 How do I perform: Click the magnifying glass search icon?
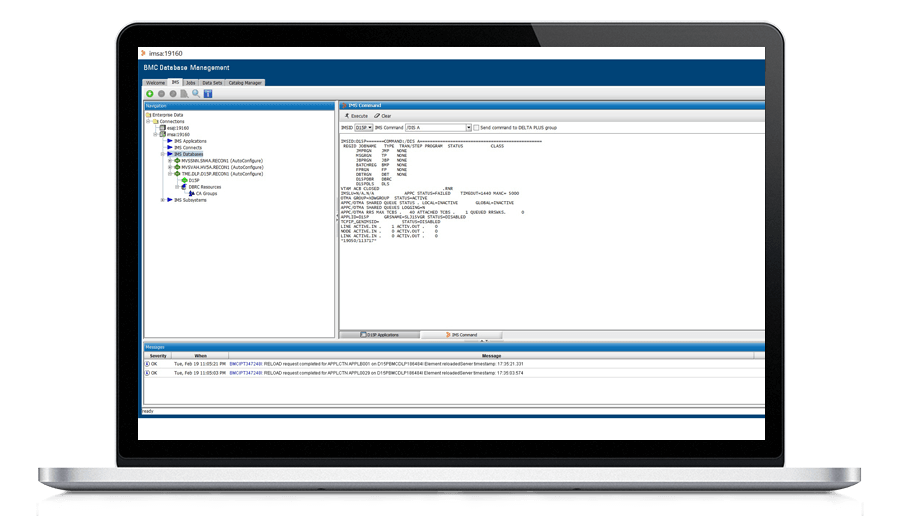pyautogui.click(x=196, y=93)
